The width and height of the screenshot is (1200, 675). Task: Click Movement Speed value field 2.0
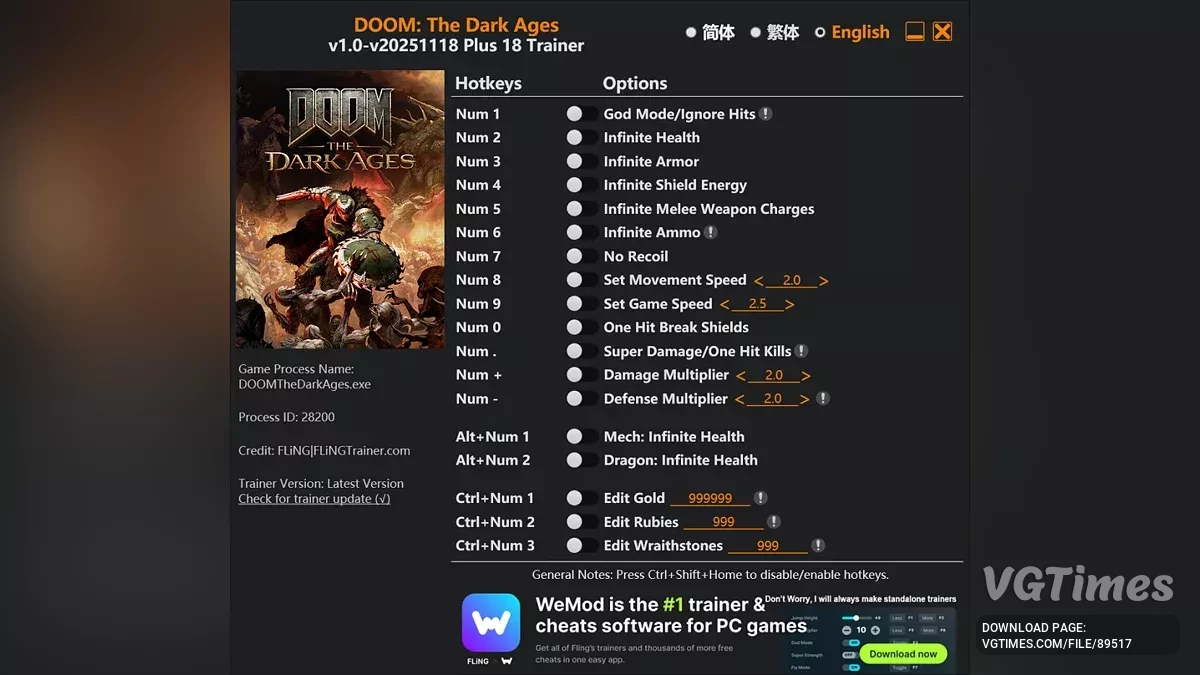791,281
